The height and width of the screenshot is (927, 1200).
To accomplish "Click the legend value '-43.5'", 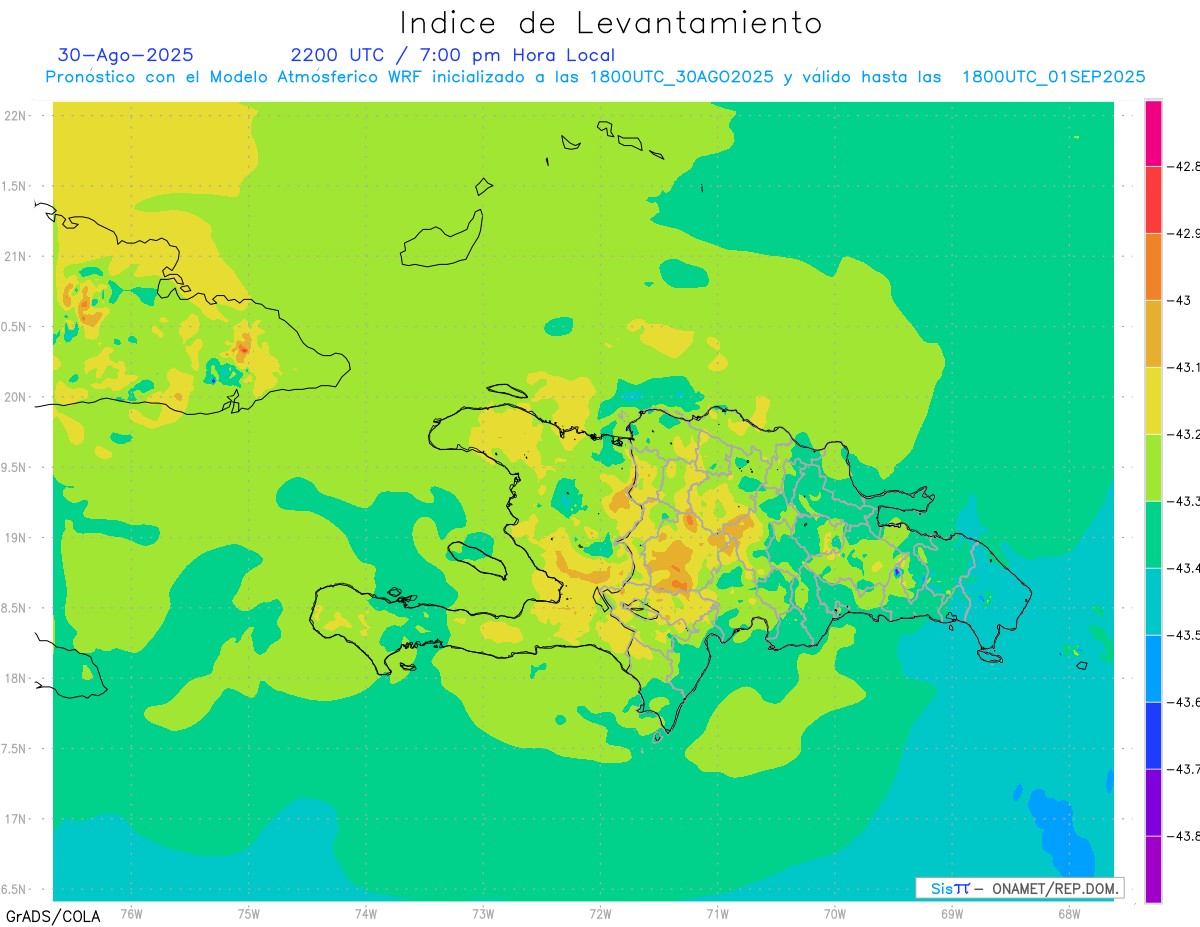I will (x=1185, y=635).
